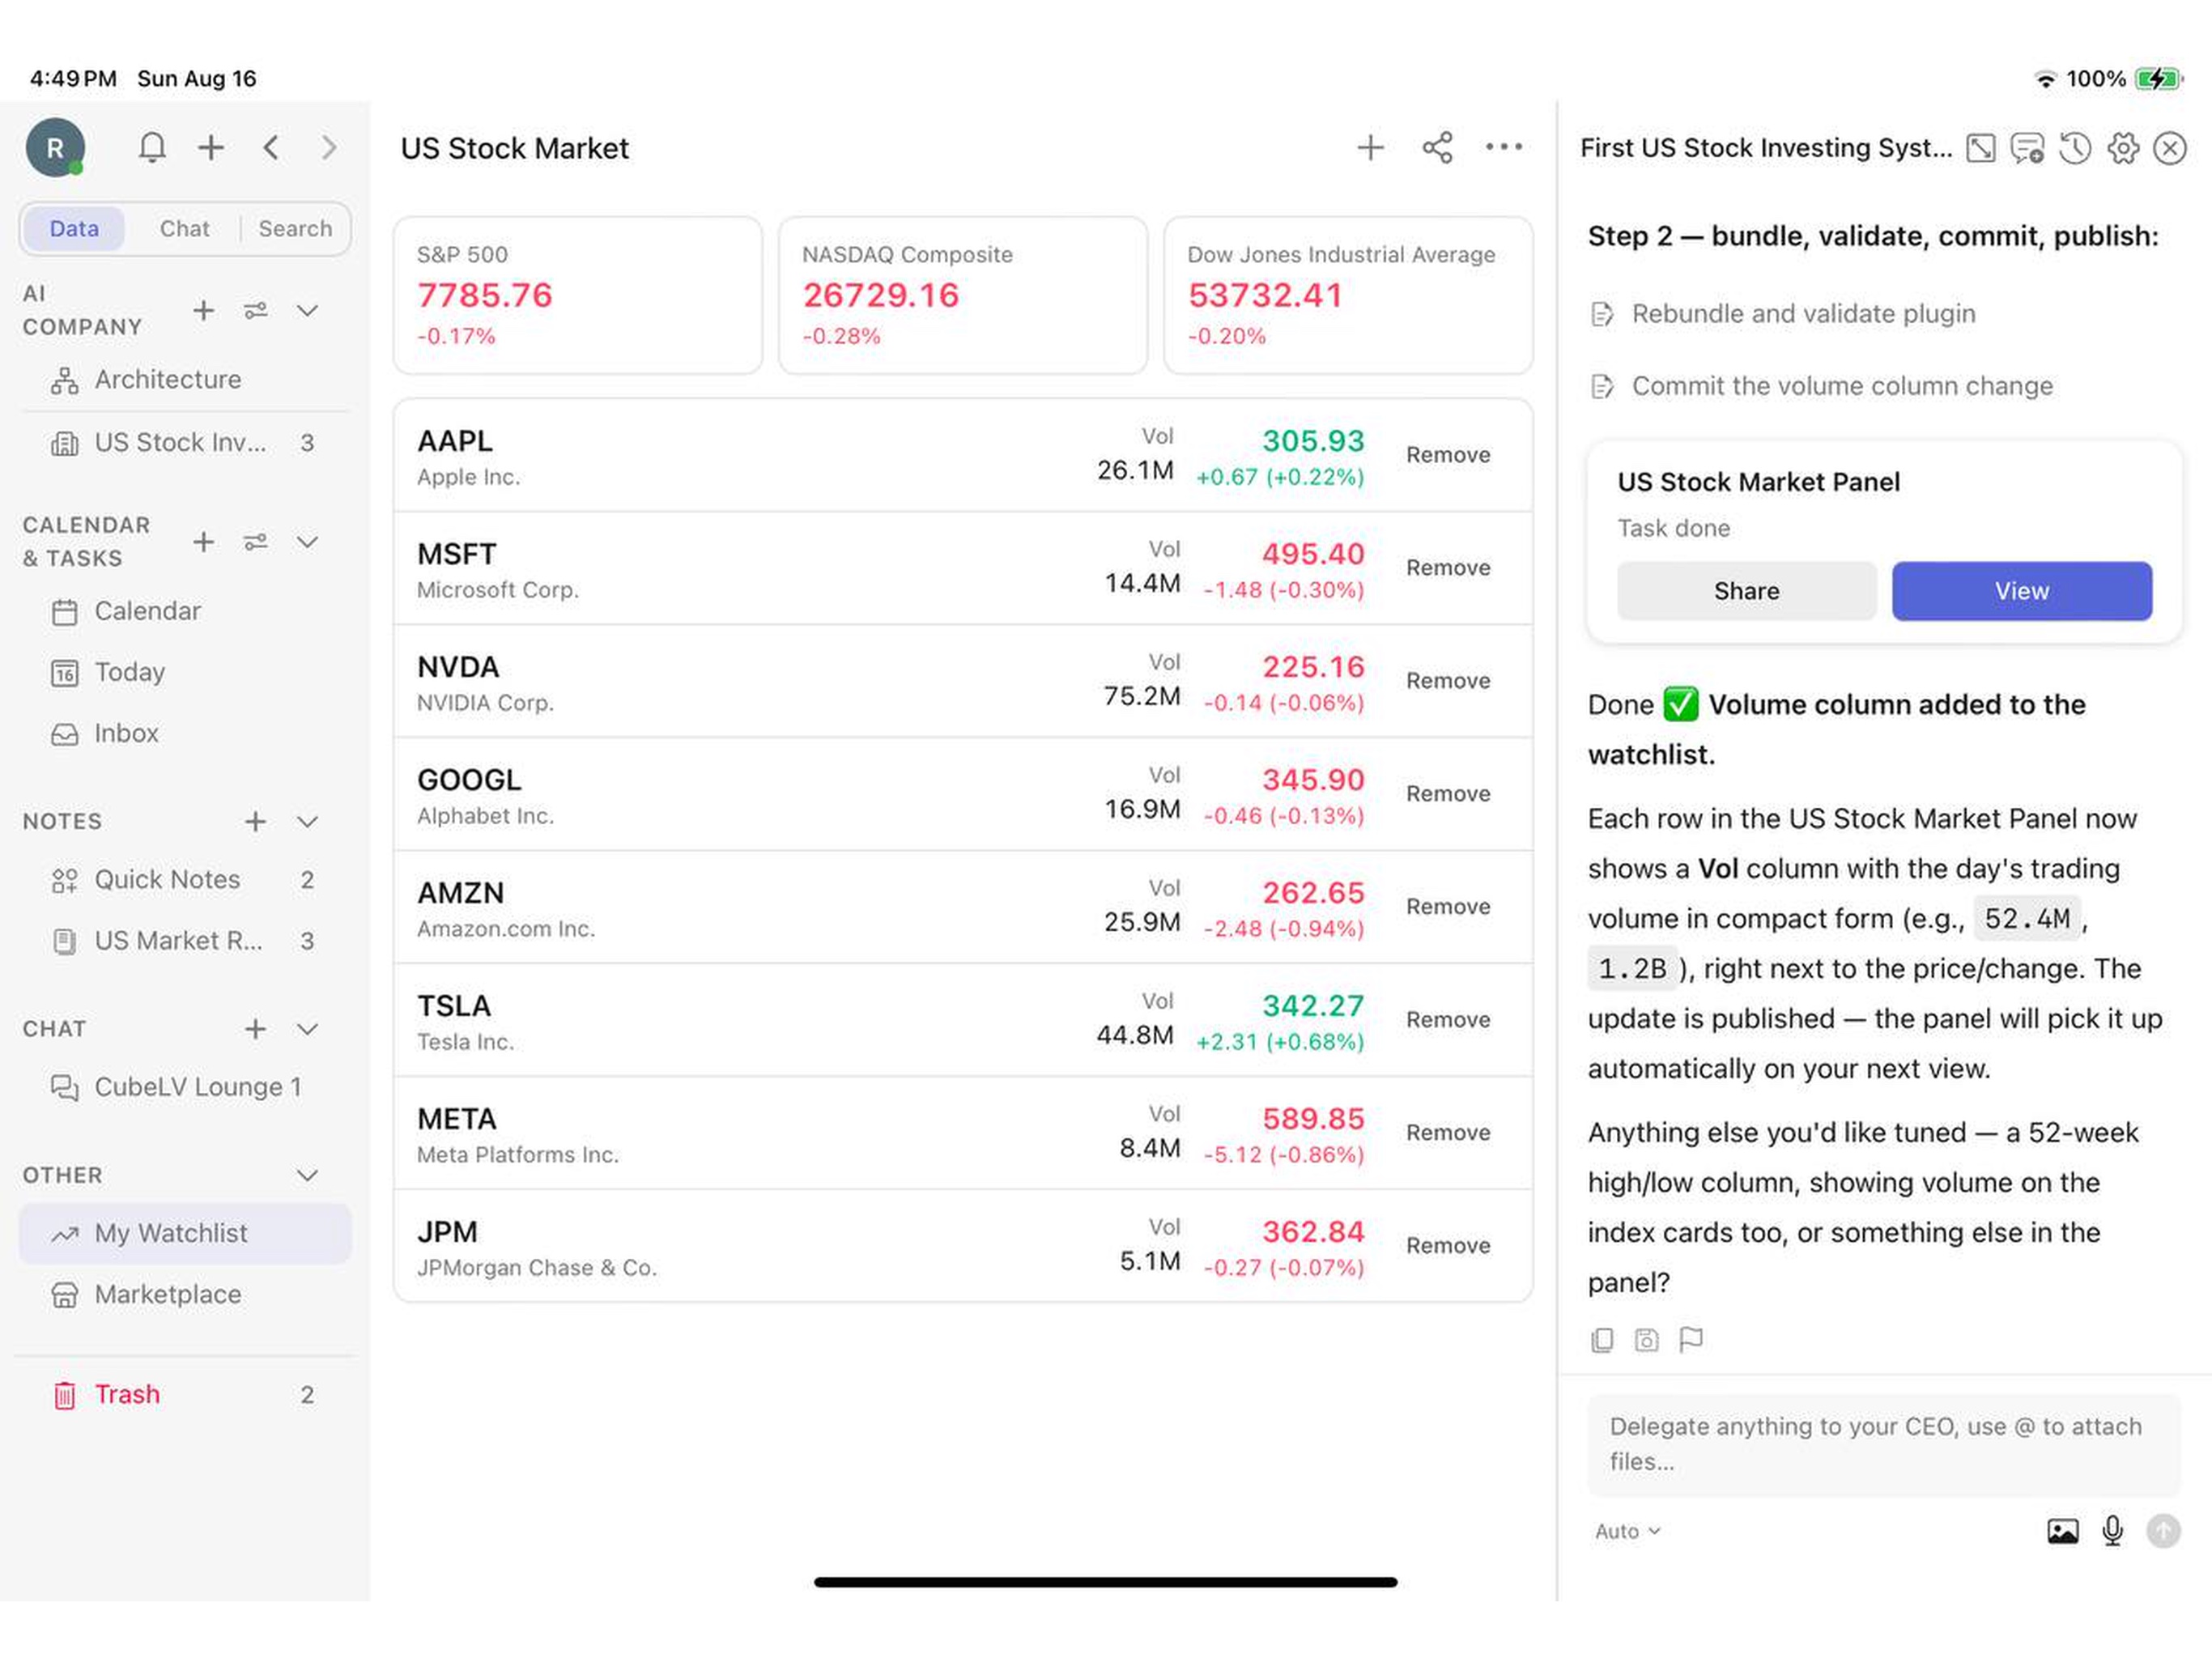Open the Auto mode dropdown
The width and height of the screenshot is (2212, 1658).
1628,1531
